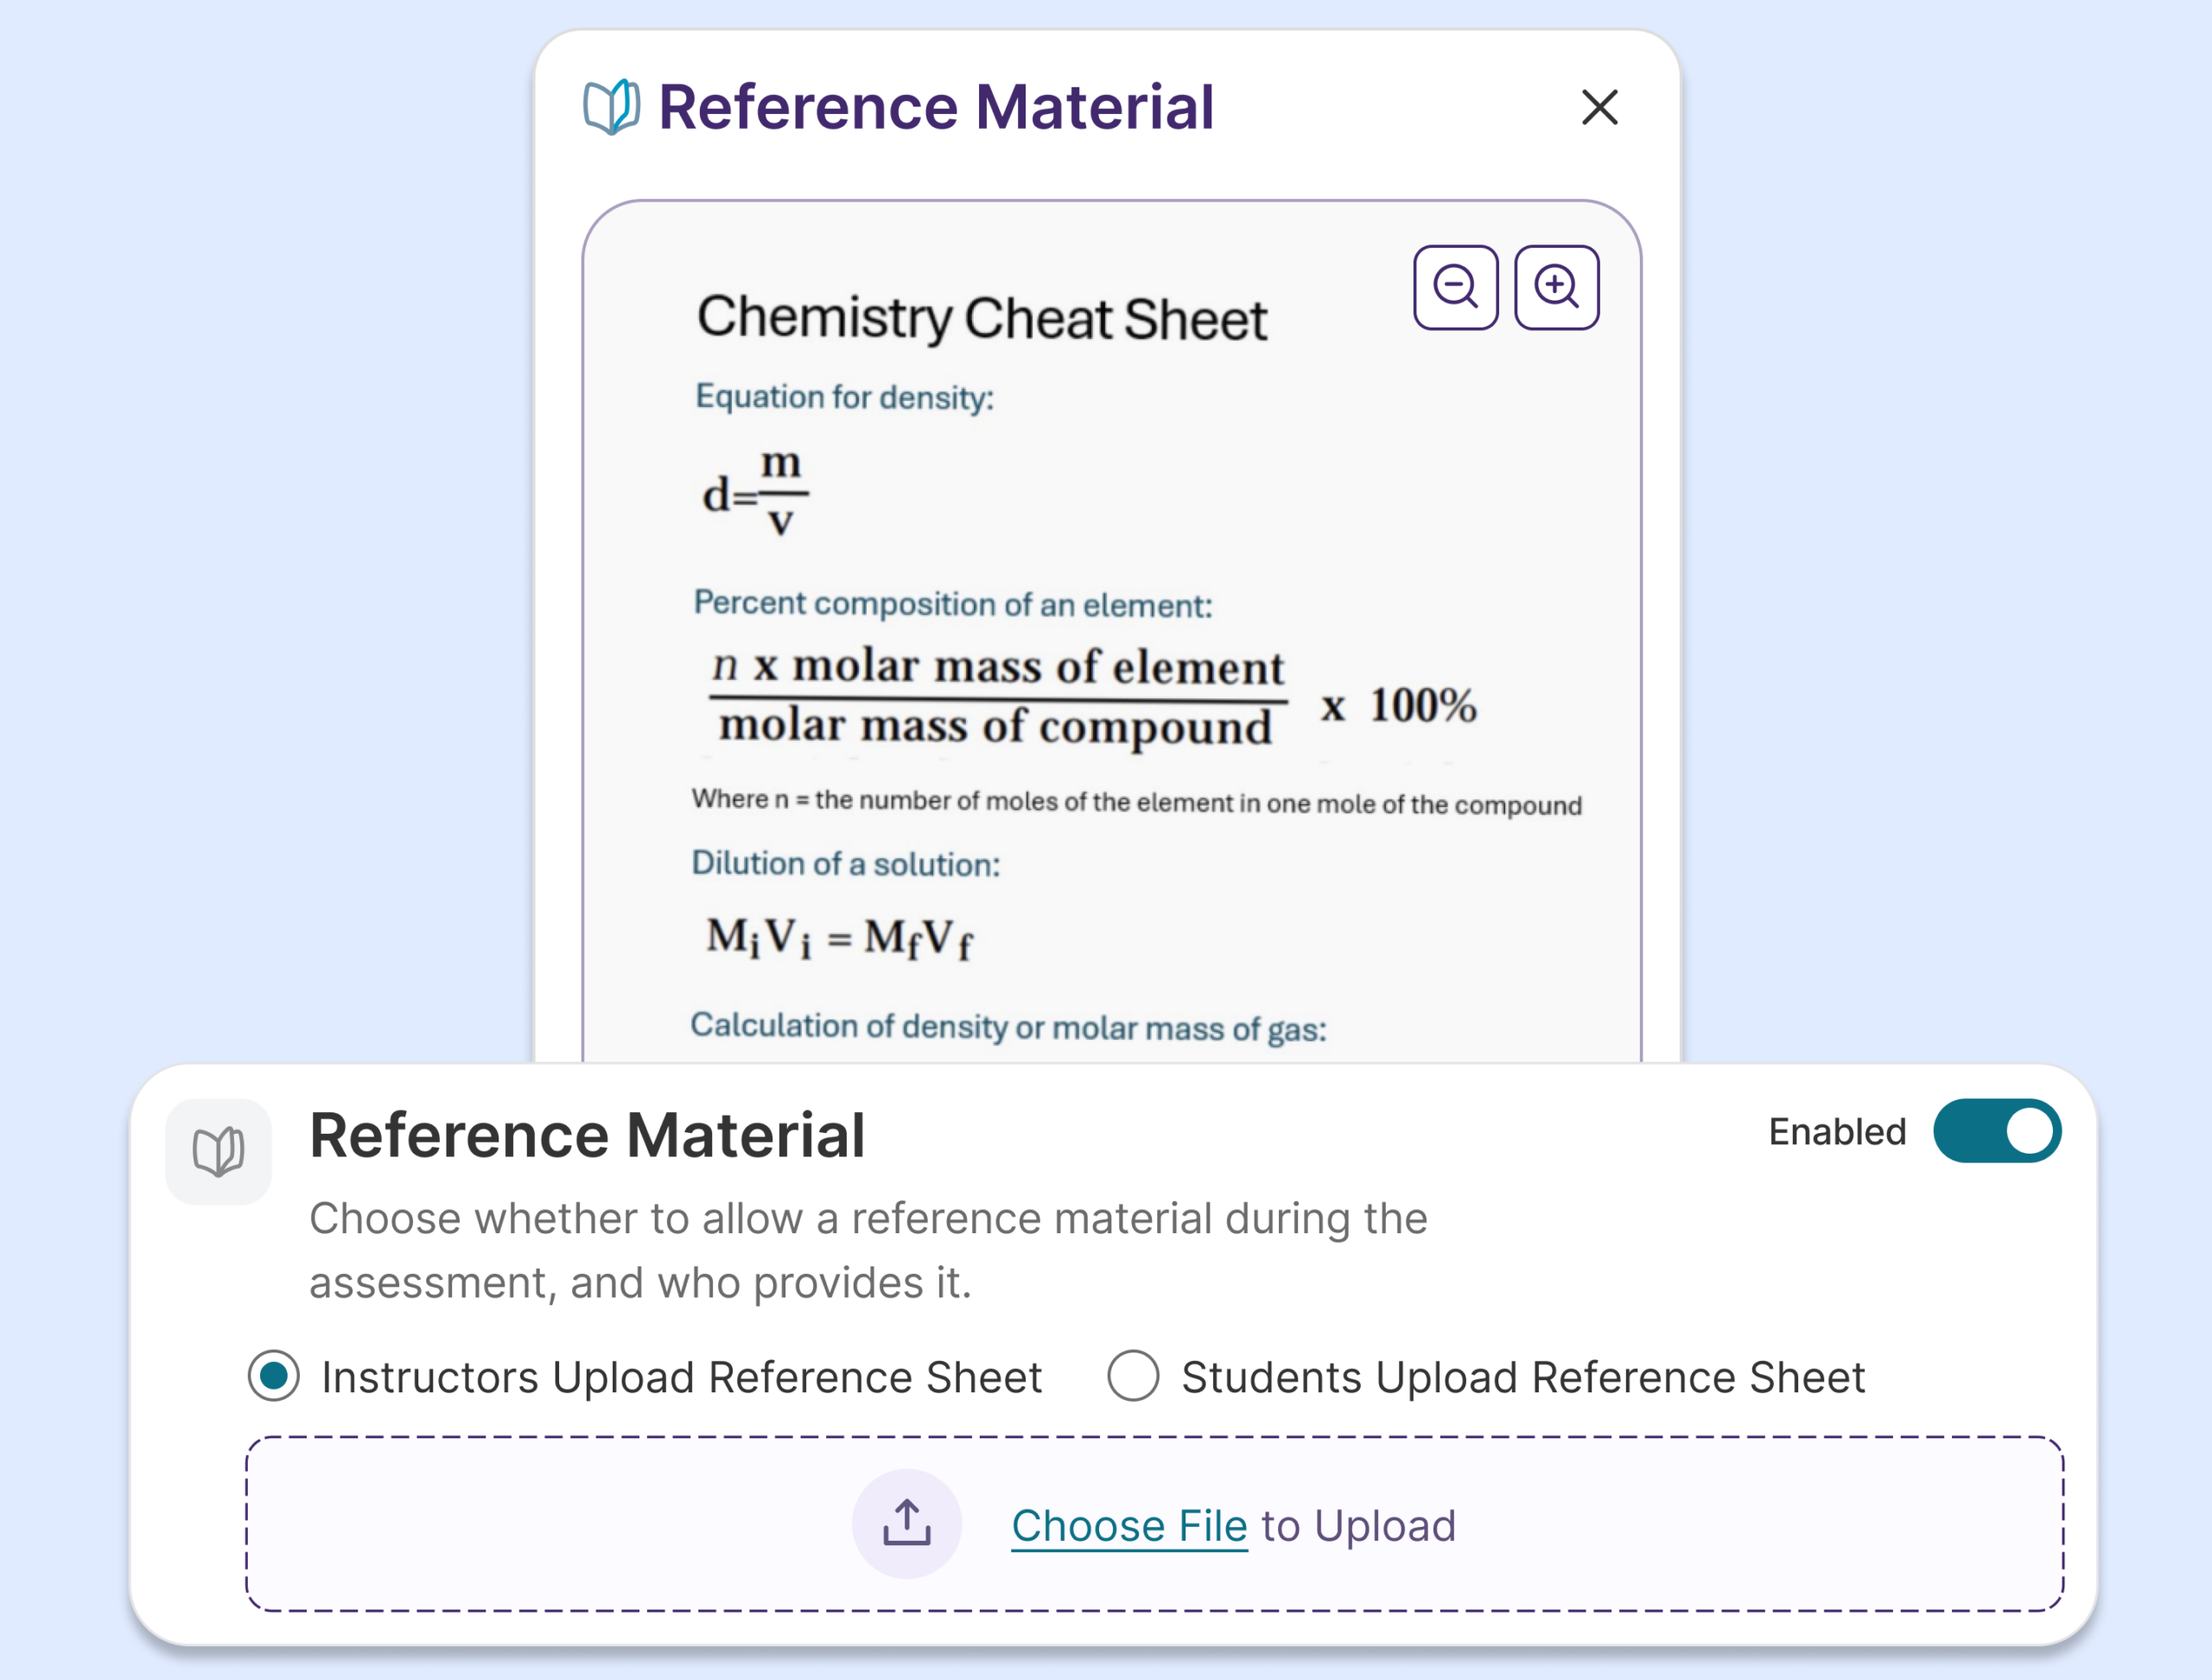Click the 'Where n = the number of moles' note
This screenshot has height=1680, width=2212.
pyautogui.click(x=1136, y=802)
